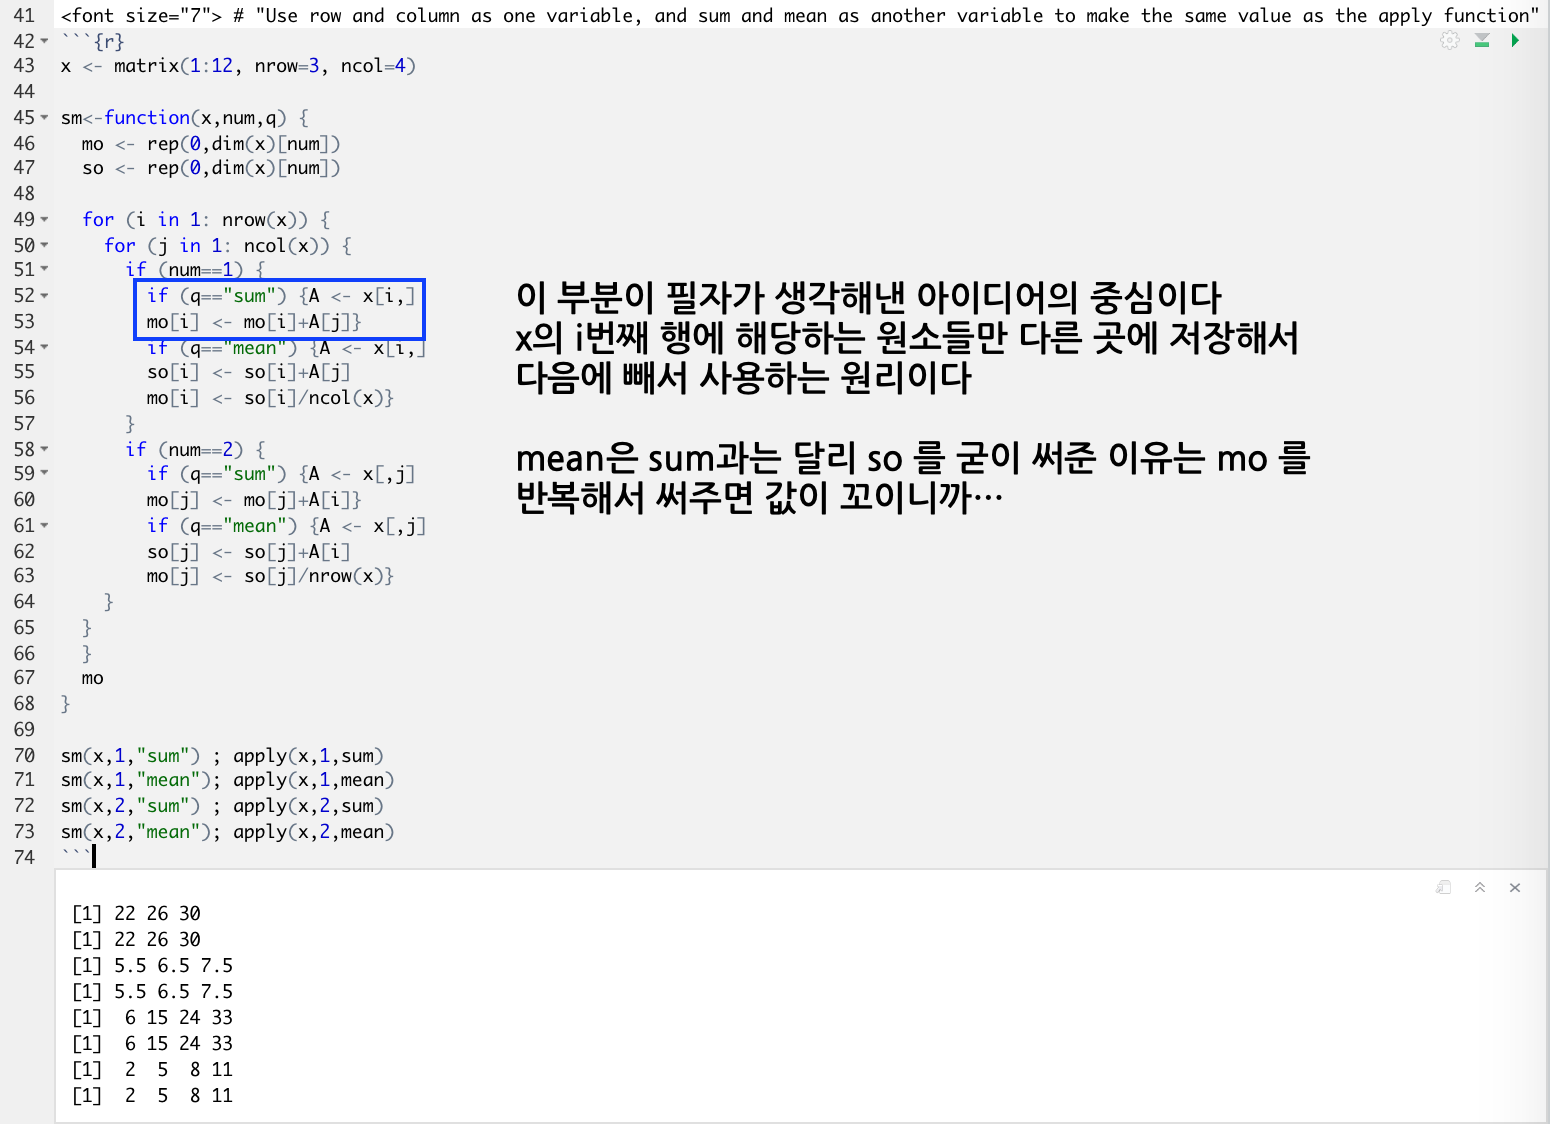Screen dimensions: 1550x1124
Task: Click 'mo[j] <- mo[j]+A[i]}' line
Action: pos(254,500)
